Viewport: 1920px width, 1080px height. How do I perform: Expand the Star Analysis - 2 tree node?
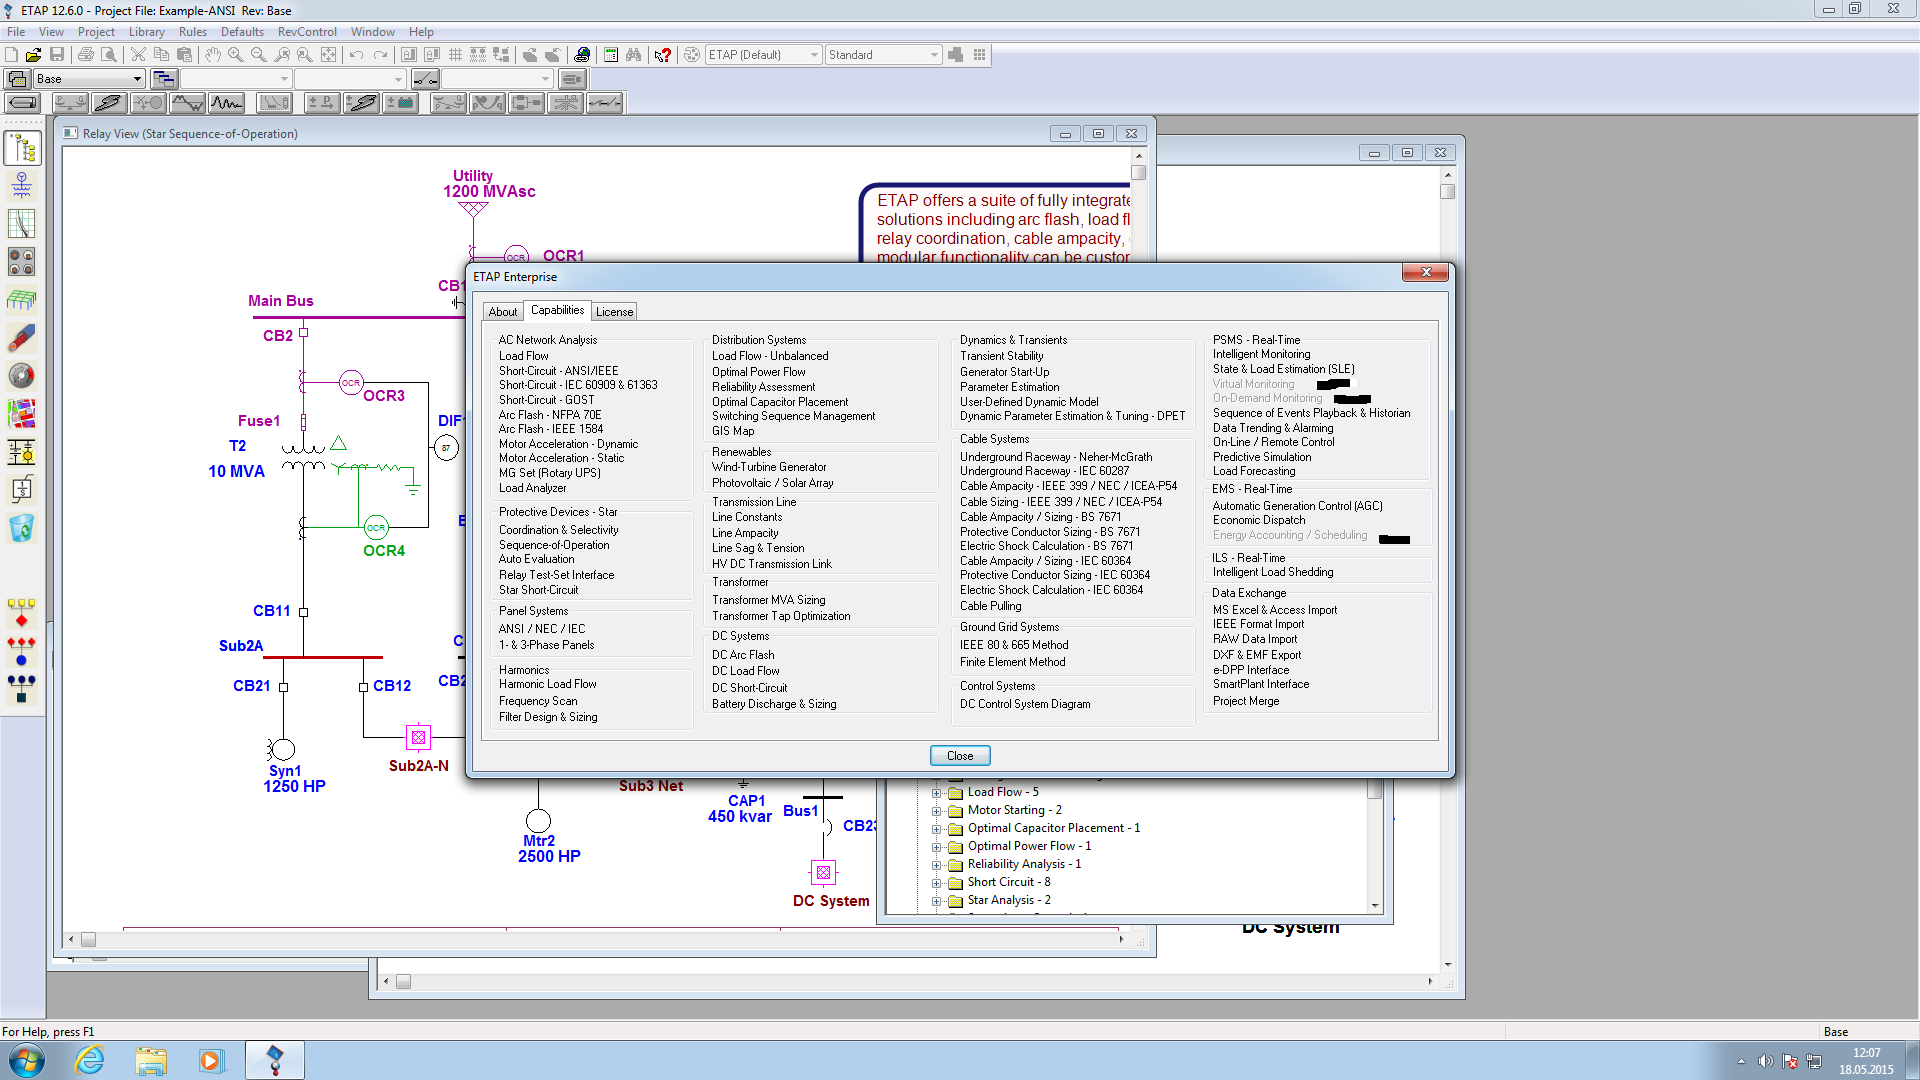(x=937, y=901)
